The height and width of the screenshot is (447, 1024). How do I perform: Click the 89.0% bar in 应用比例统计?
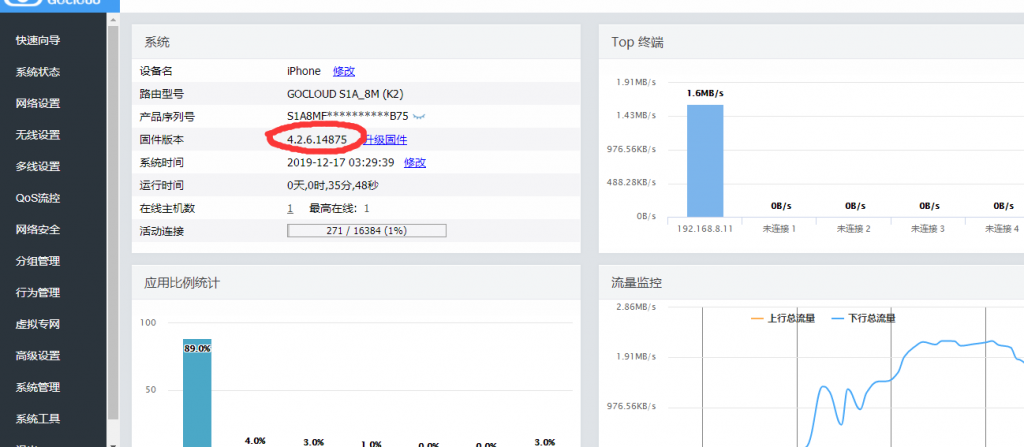[196, 395]
